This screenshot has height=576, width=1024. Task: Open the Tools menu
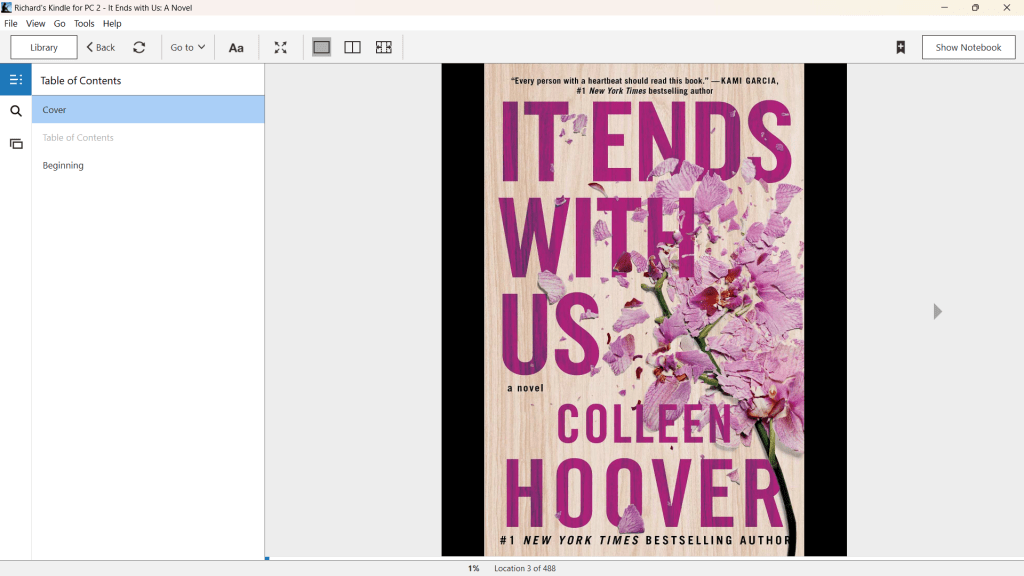coord(84,23)
